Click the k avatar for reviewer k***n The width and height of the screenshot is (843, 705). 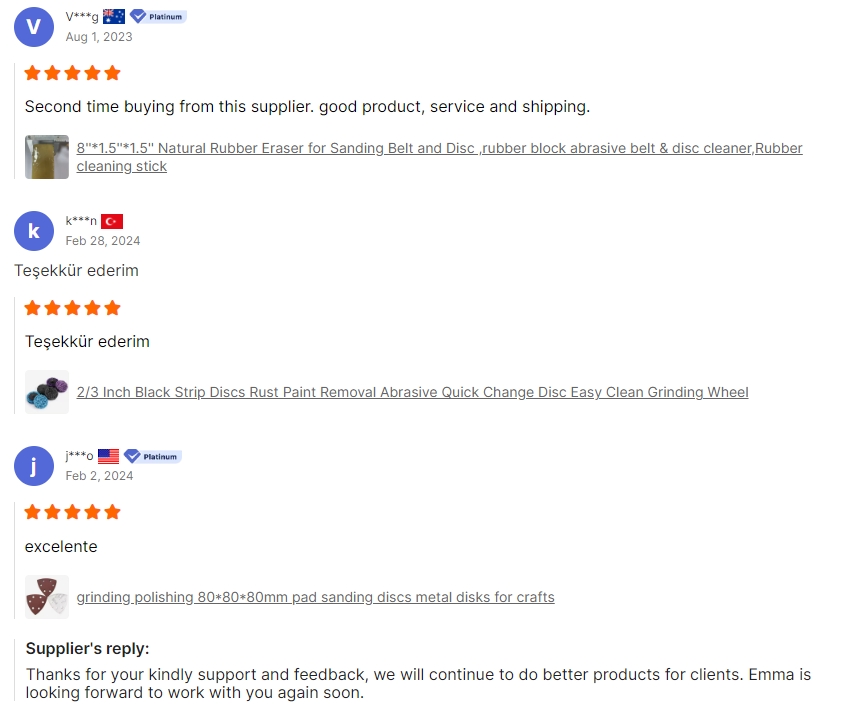34,231
